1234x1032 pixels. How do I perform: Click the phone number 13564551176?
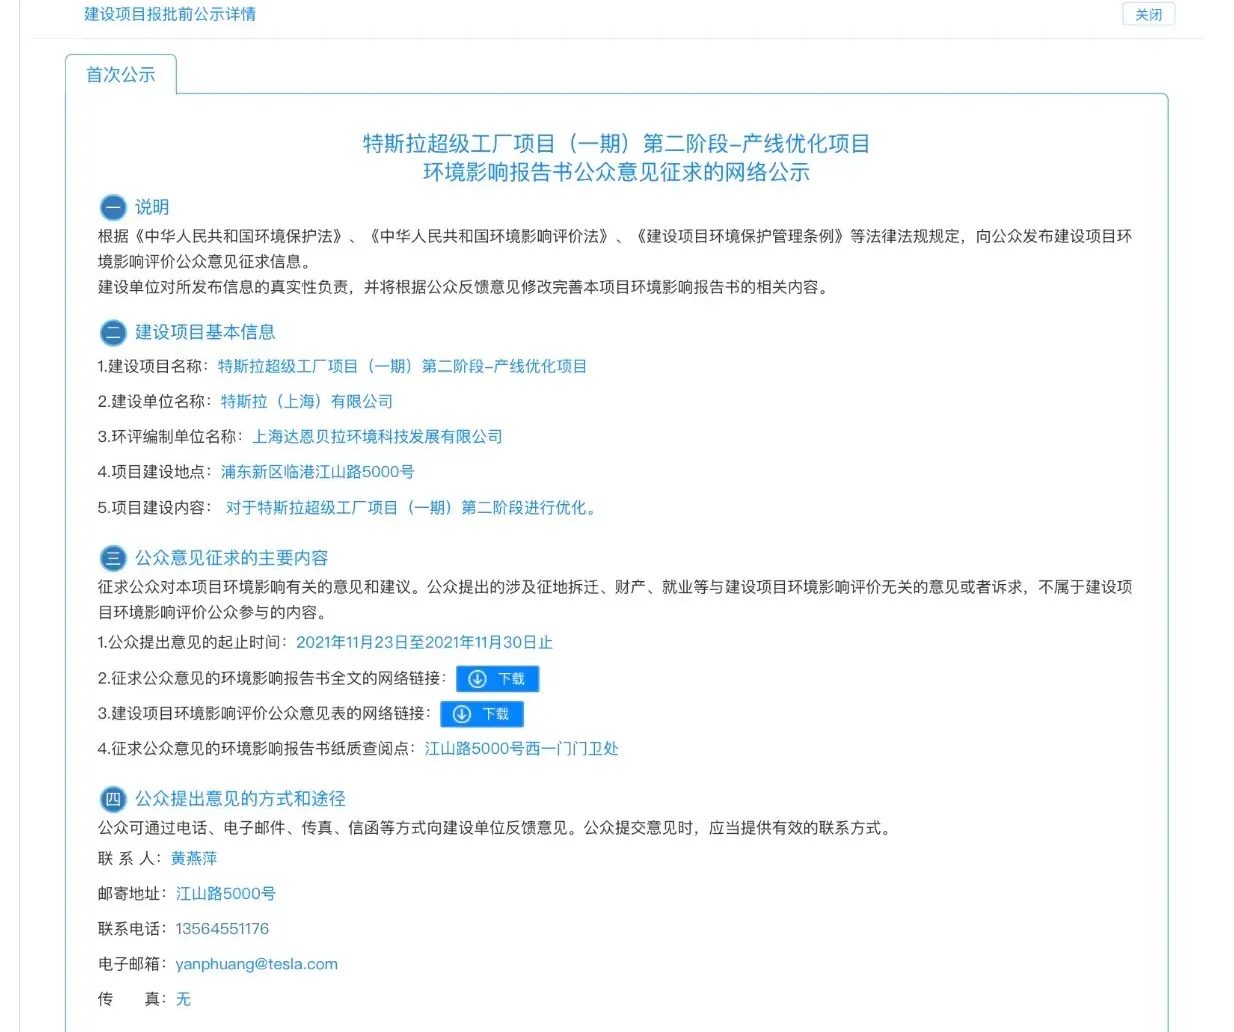pos(222,929)
